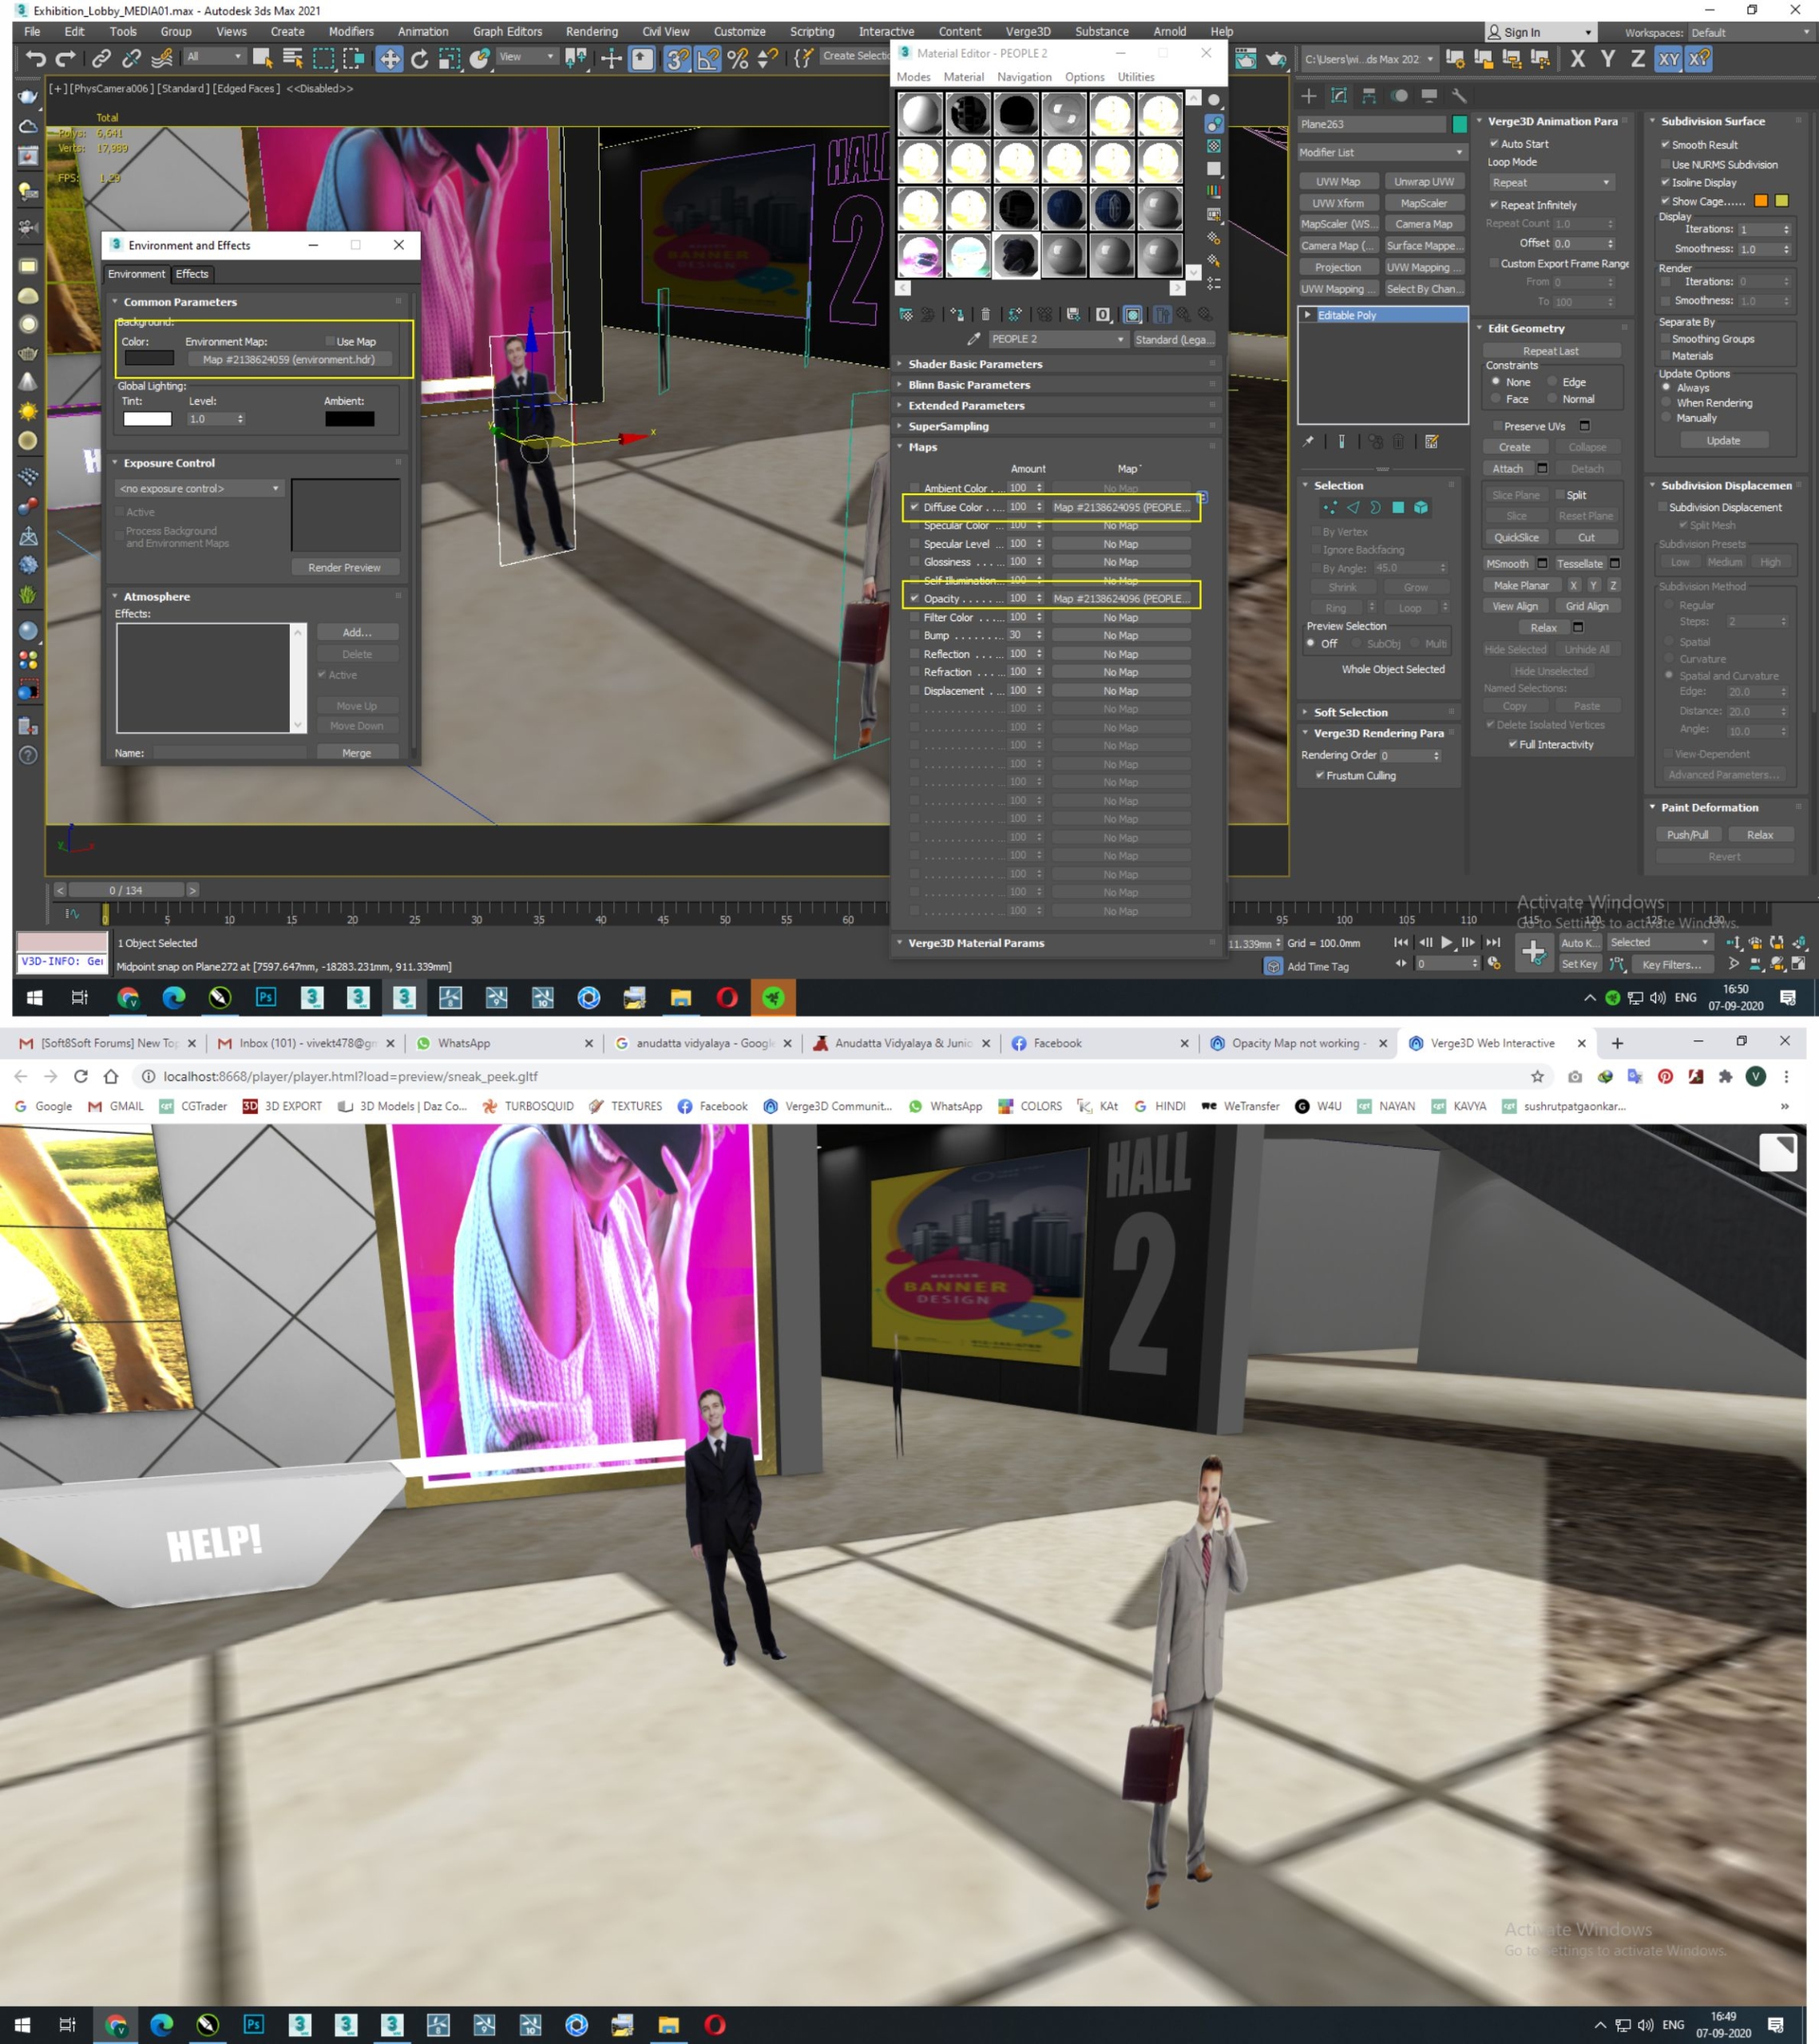Click Maximize Viewport Toggle icon
Viewport: 1819px width, 2044px height.
point(1798,964)
